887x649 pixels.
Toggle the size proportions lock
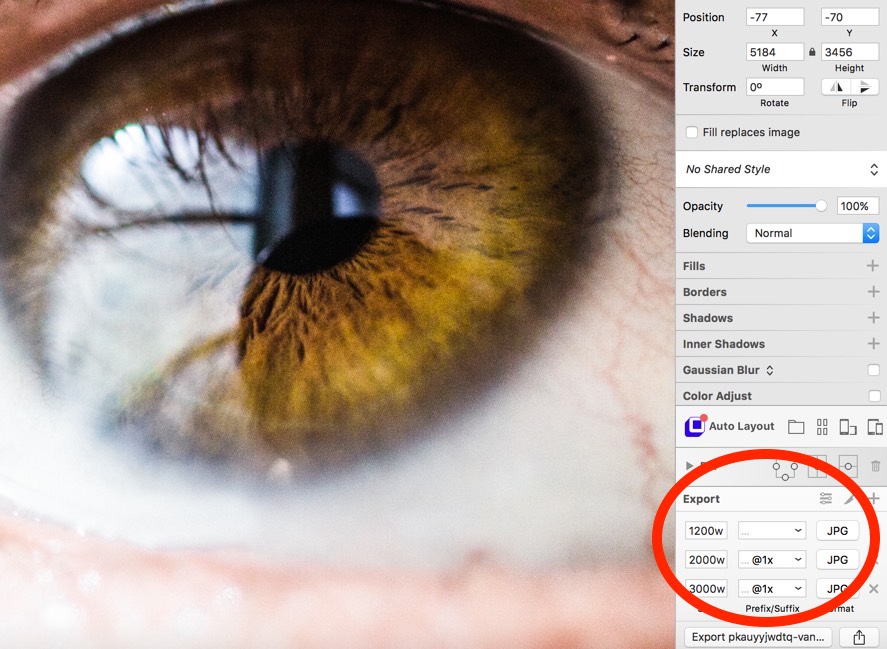pyautogui.click(x=812, y=52)
